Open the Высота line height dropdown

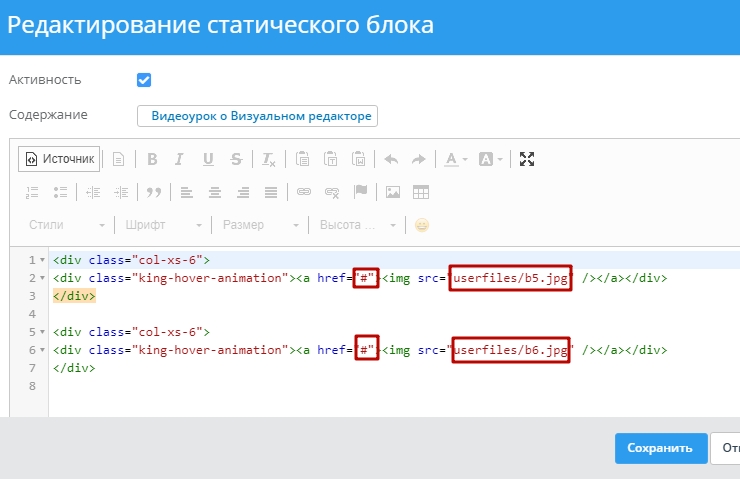[x=357, y=225]
